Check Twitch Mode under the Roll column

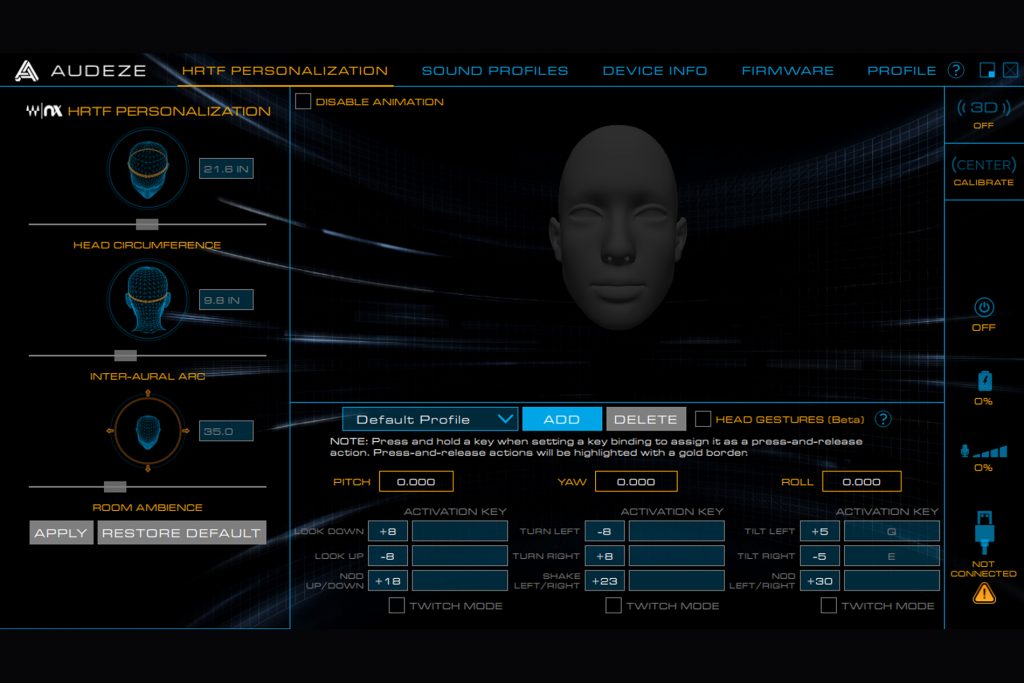tap(828, 605)
